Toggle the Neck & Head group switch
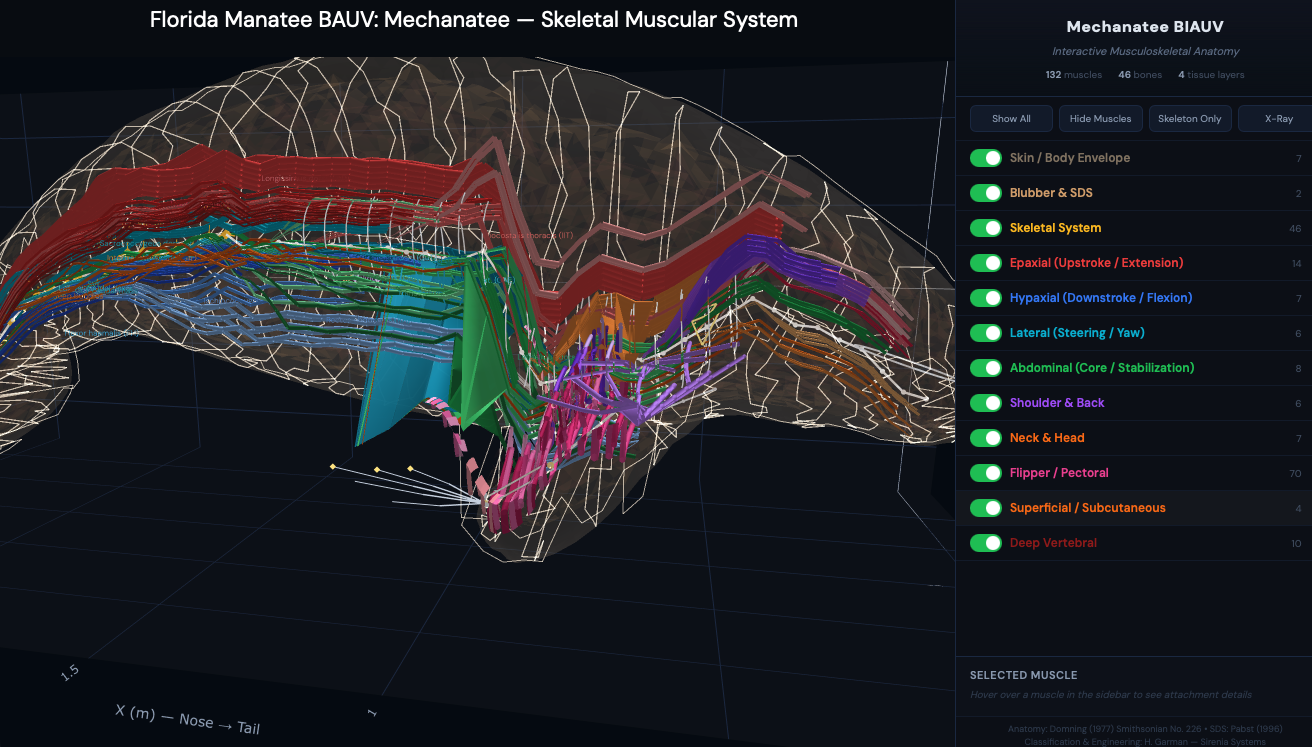This screenshot has width=1312, height=747. click(986, 438)
